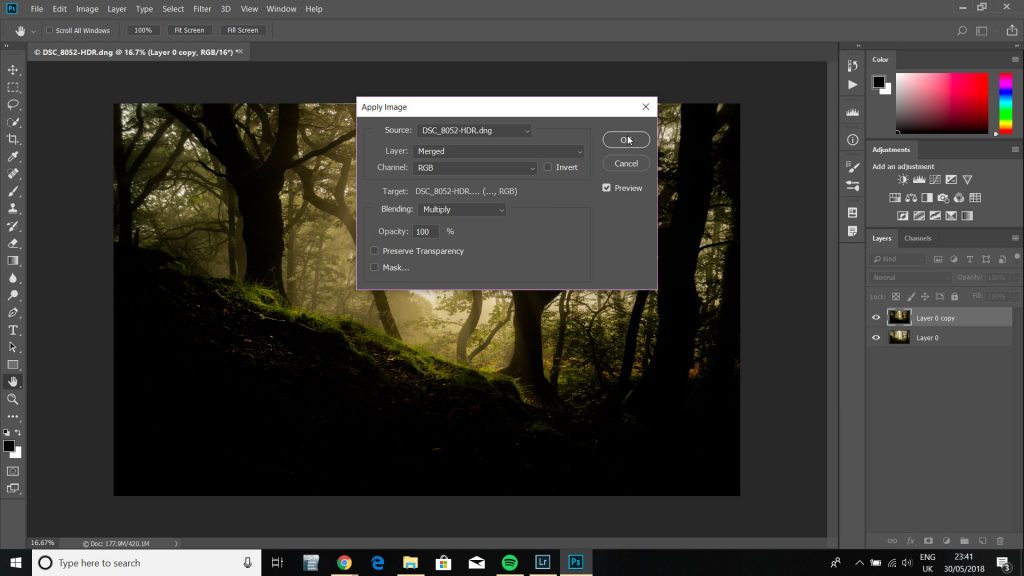Select the Crop tool
The image size is (1024, 576).
[13, 139]
